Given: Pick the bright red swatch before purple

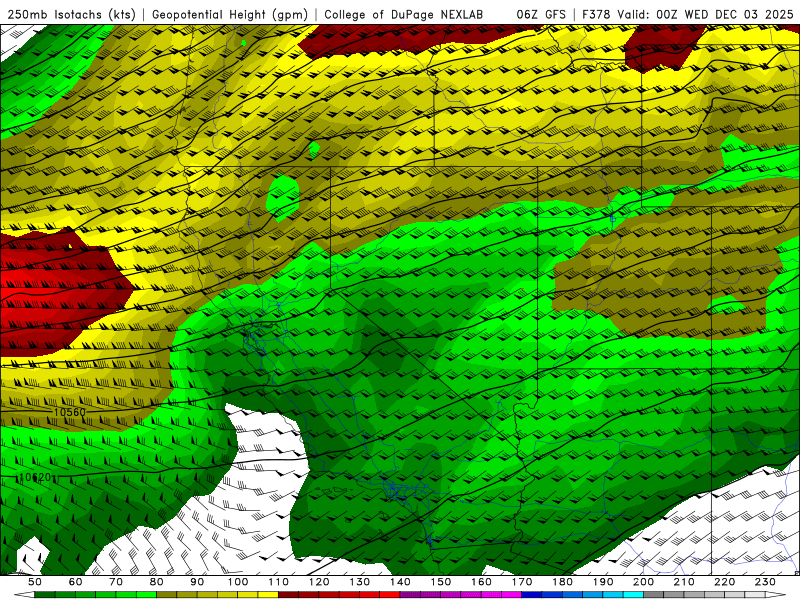Looking at the screenshot, I should click(389, 595).
